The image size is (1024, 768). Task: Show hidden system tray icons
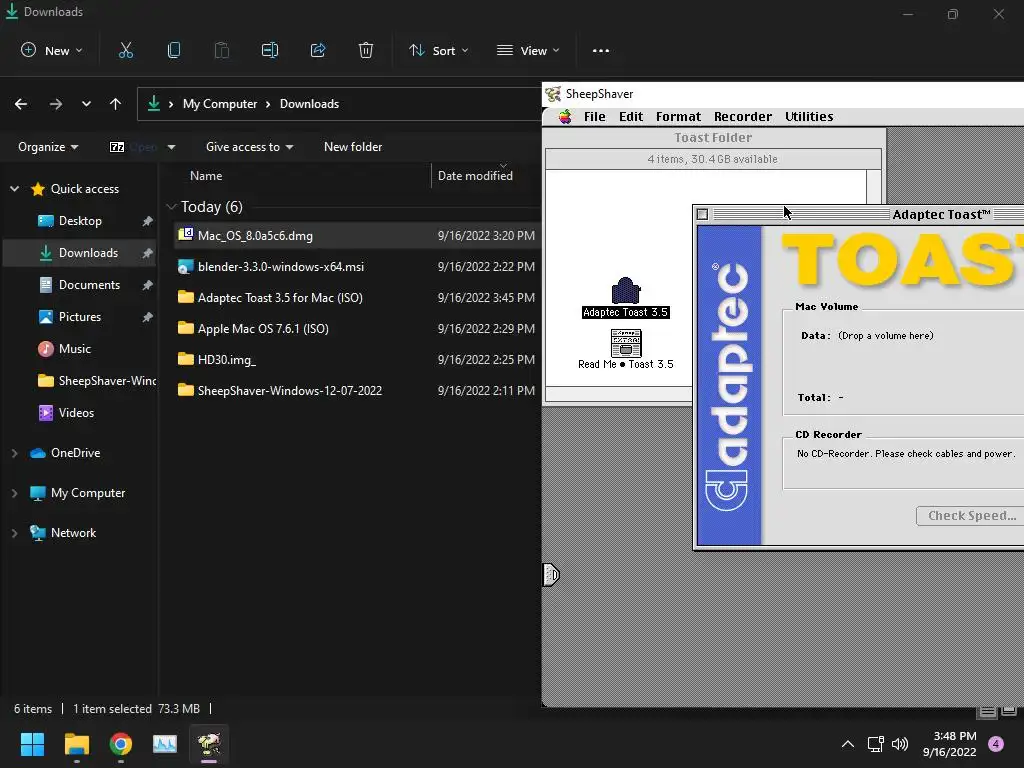pos(848,744)
